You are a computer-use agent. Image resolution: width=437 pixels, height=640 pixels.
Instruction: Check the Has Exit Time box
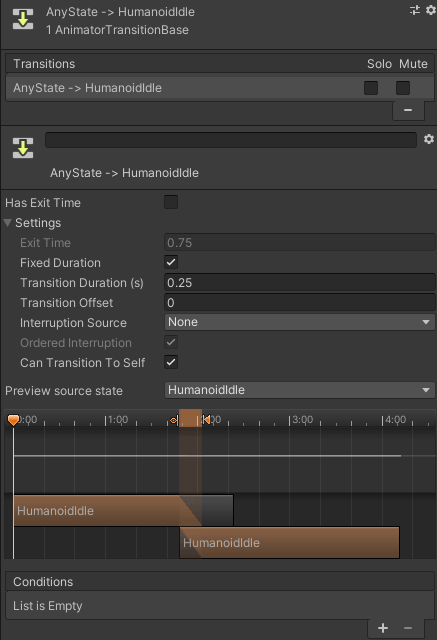tap(171, 202)
